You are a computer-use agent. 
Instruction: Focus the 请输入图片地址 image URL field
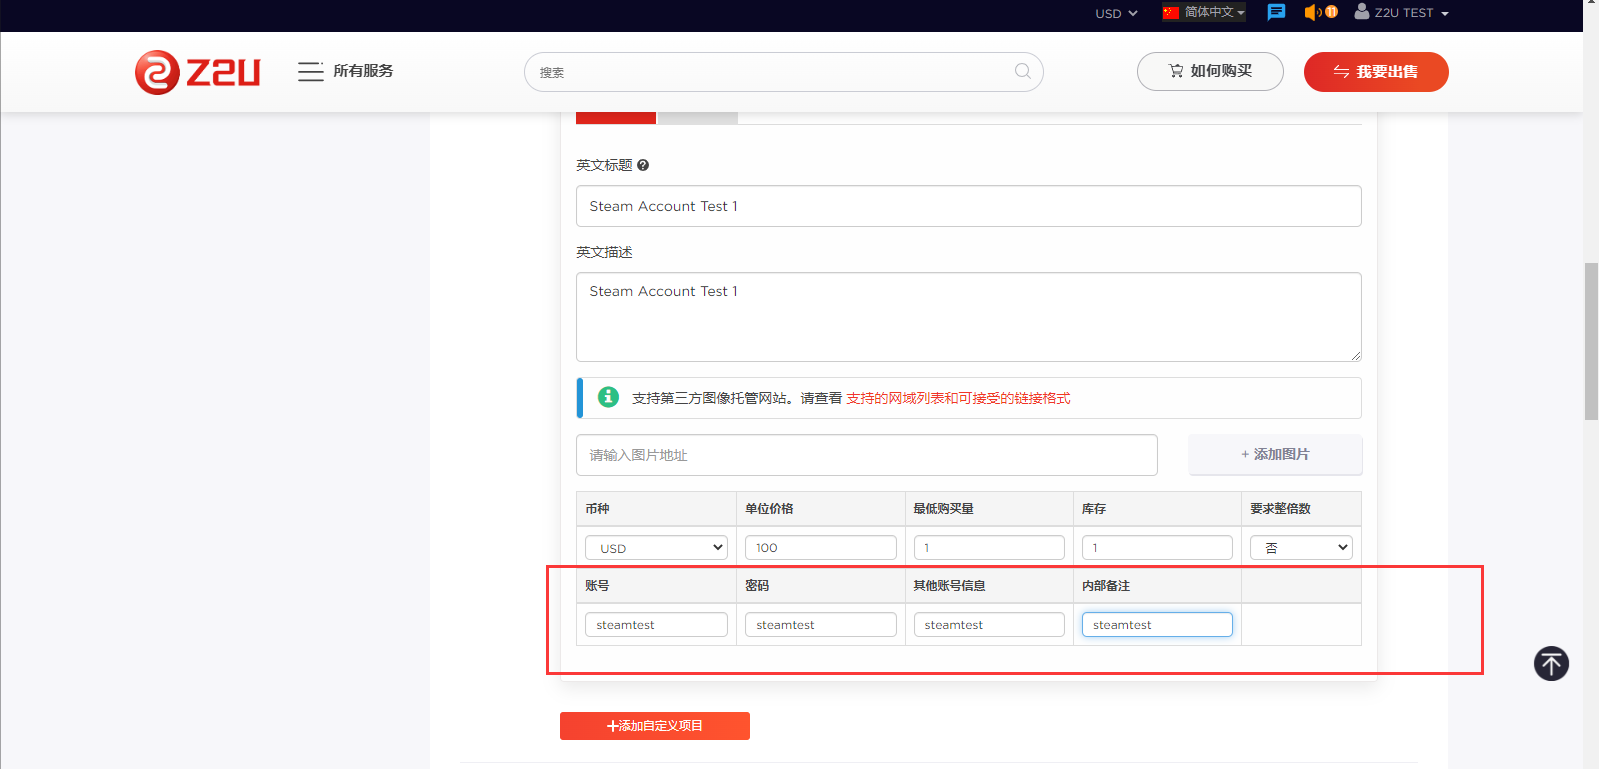pyautogui.click(x=866, y=455)
